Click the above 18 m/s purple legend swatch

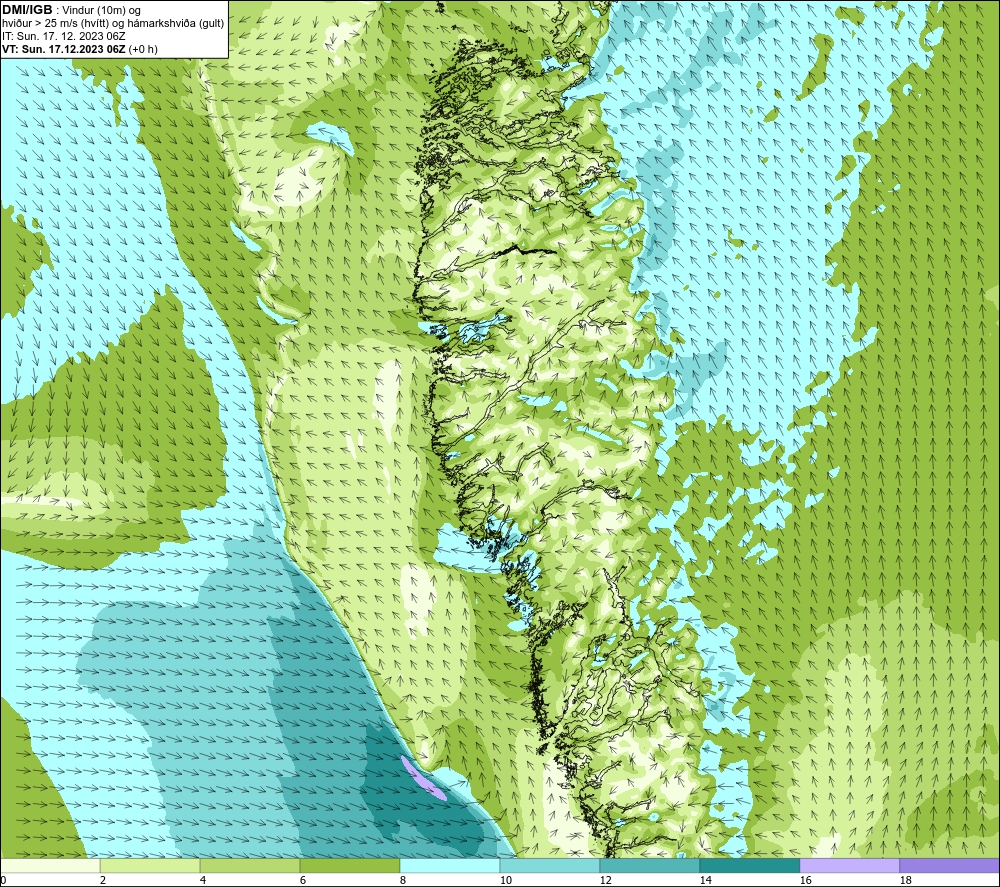point(950,866)
